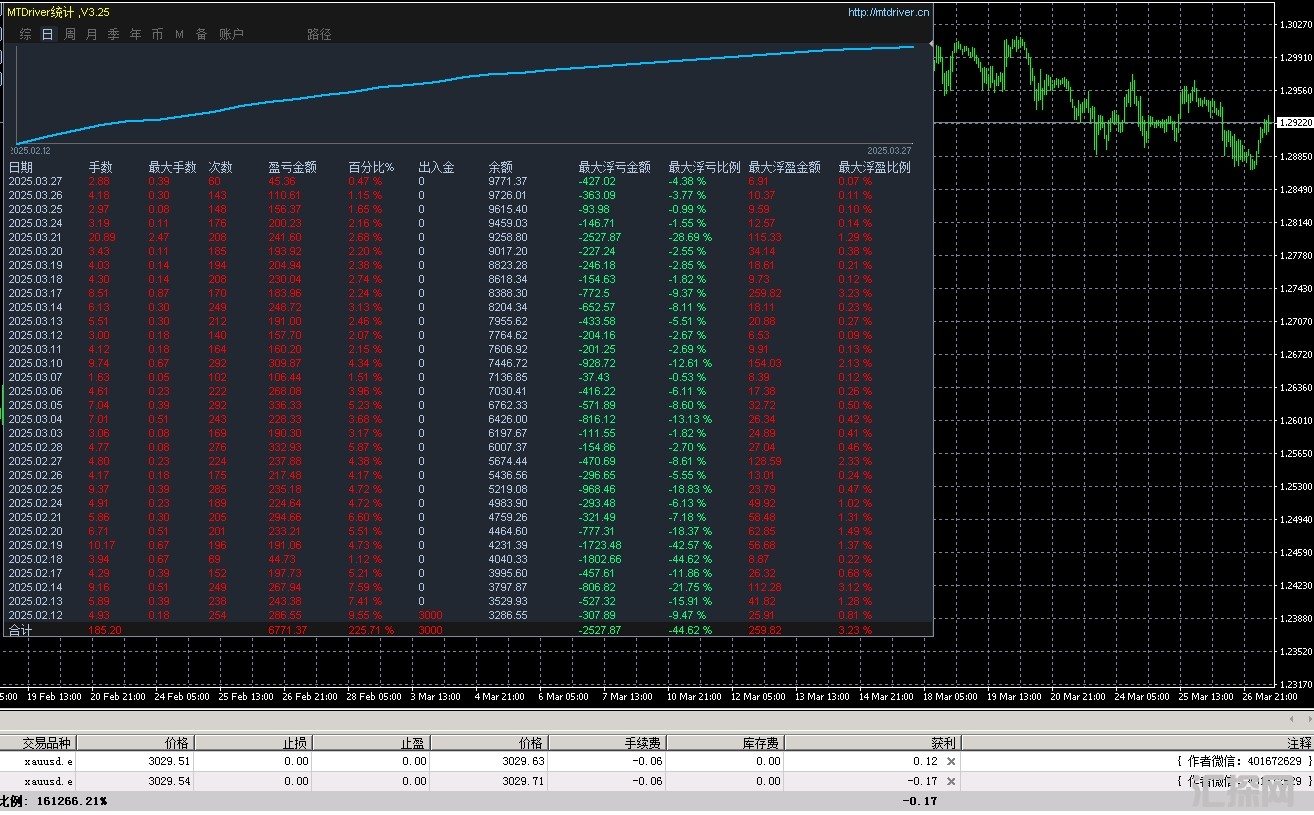Screen dimensions: 1314x815
Task: Click the 出入金 column header
Action: (436, 167)
